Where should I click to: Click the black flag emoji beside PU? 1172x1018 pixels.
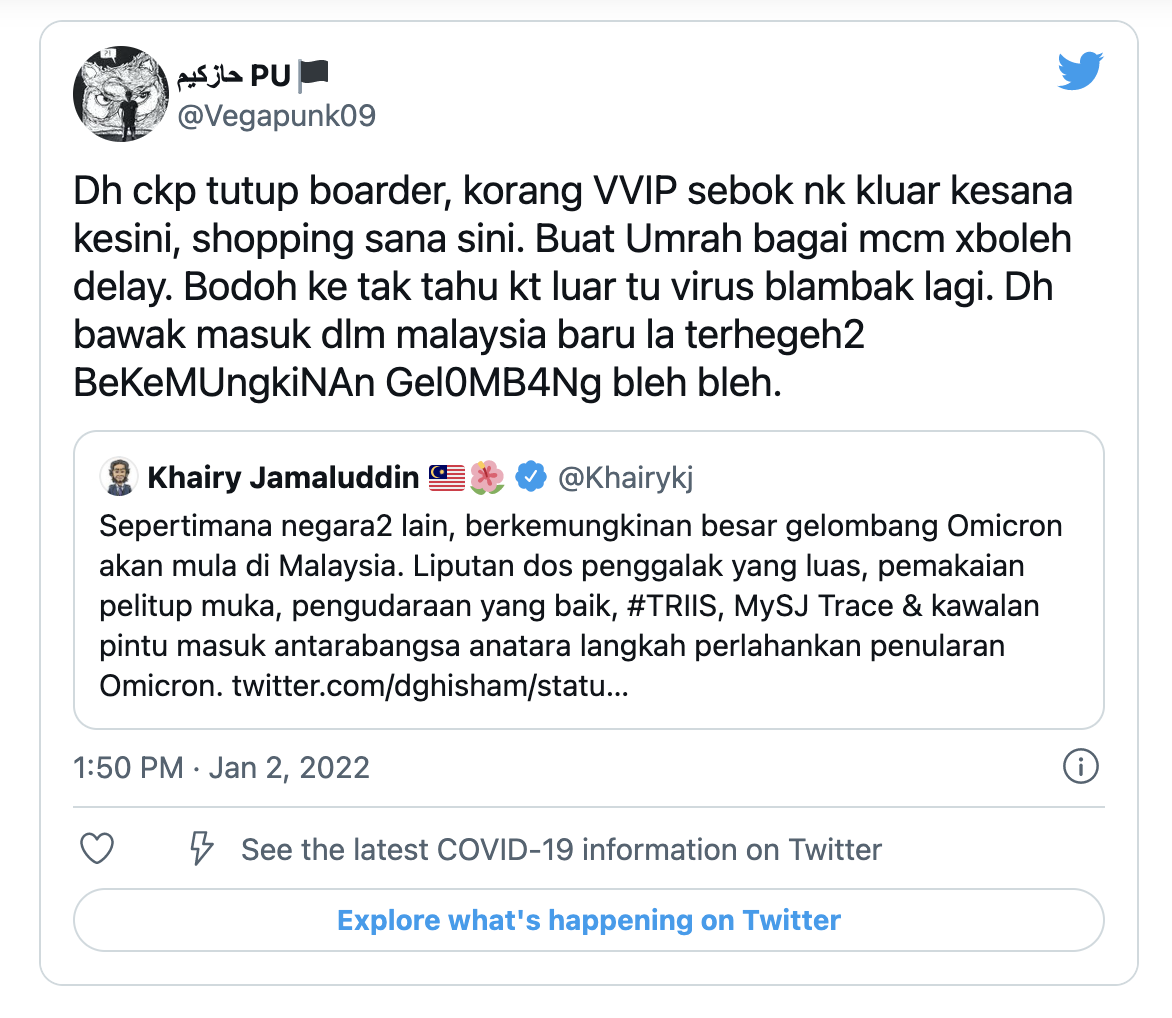click(x=313, y=75)
